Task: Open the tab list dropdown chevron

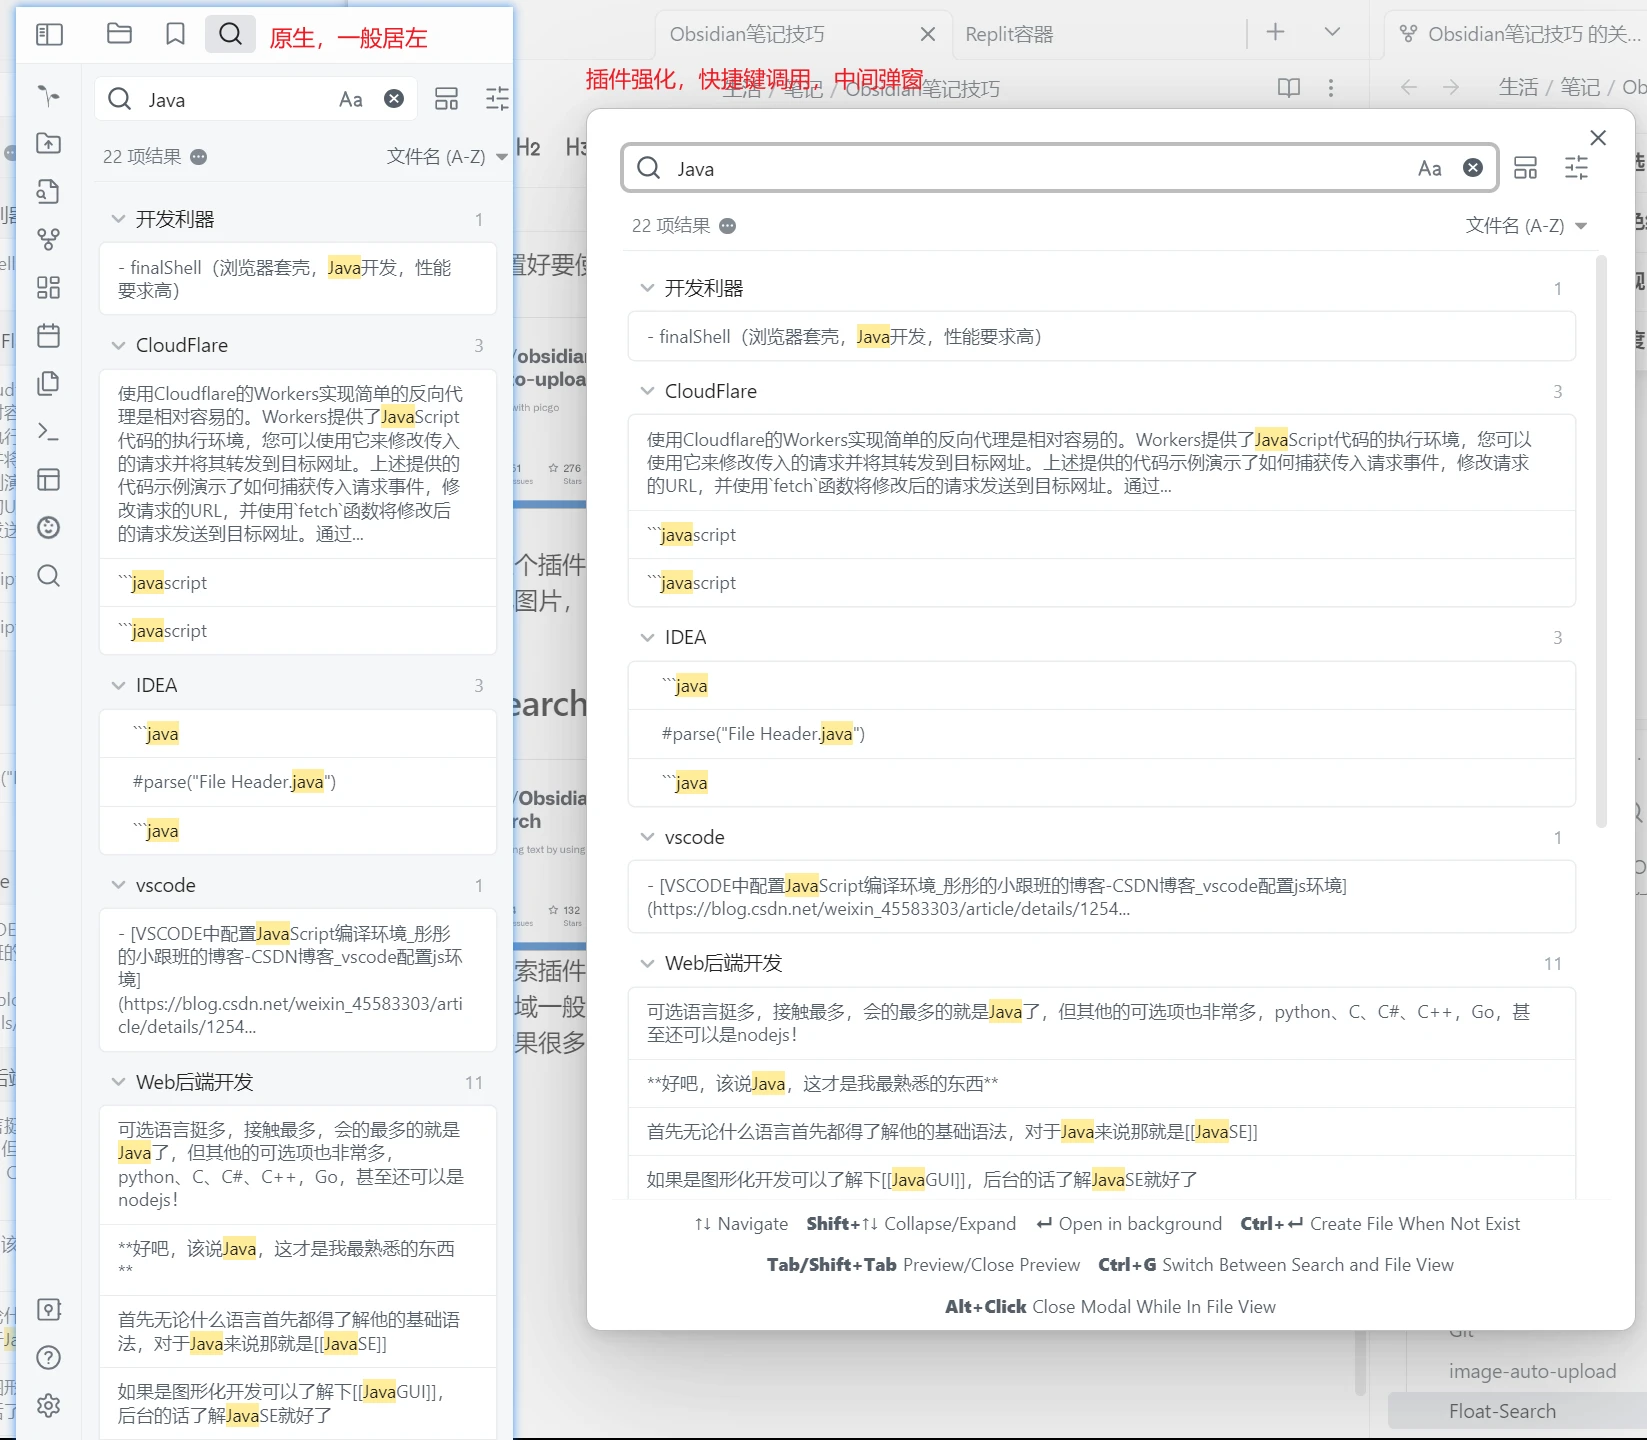Action: pos(1332,32)
